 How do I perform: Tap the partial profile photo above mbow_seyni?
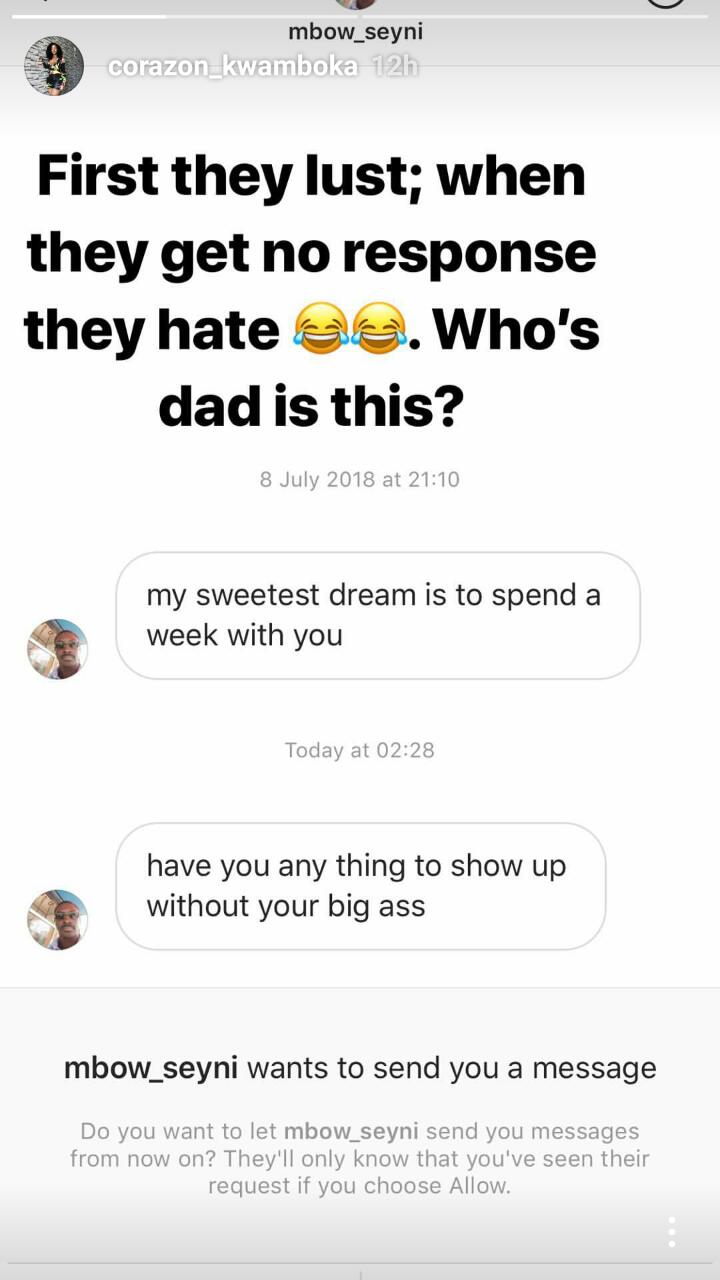(x=355, y=5)
